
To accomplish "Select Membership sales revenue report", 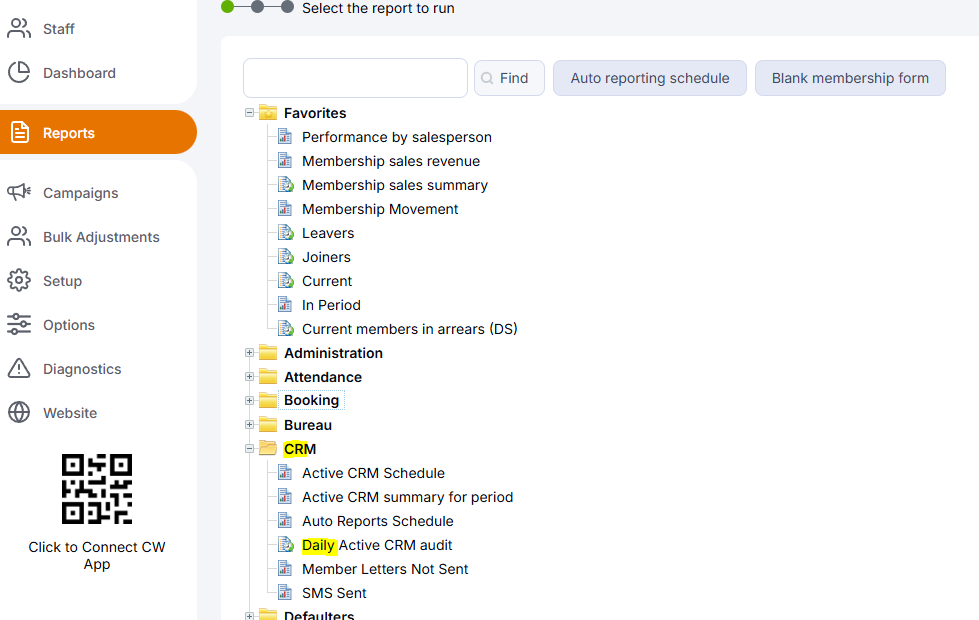I will click(391, 161).
